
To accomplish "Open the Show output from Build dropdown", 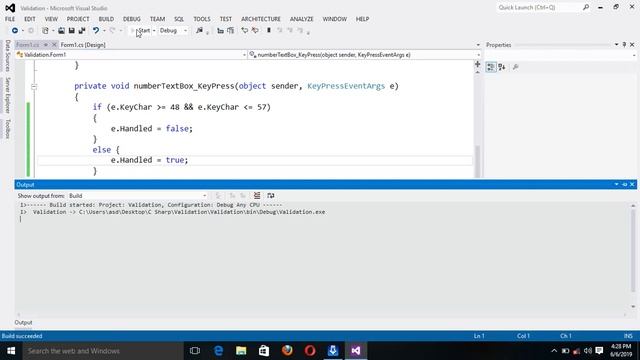I will [204, 196].
